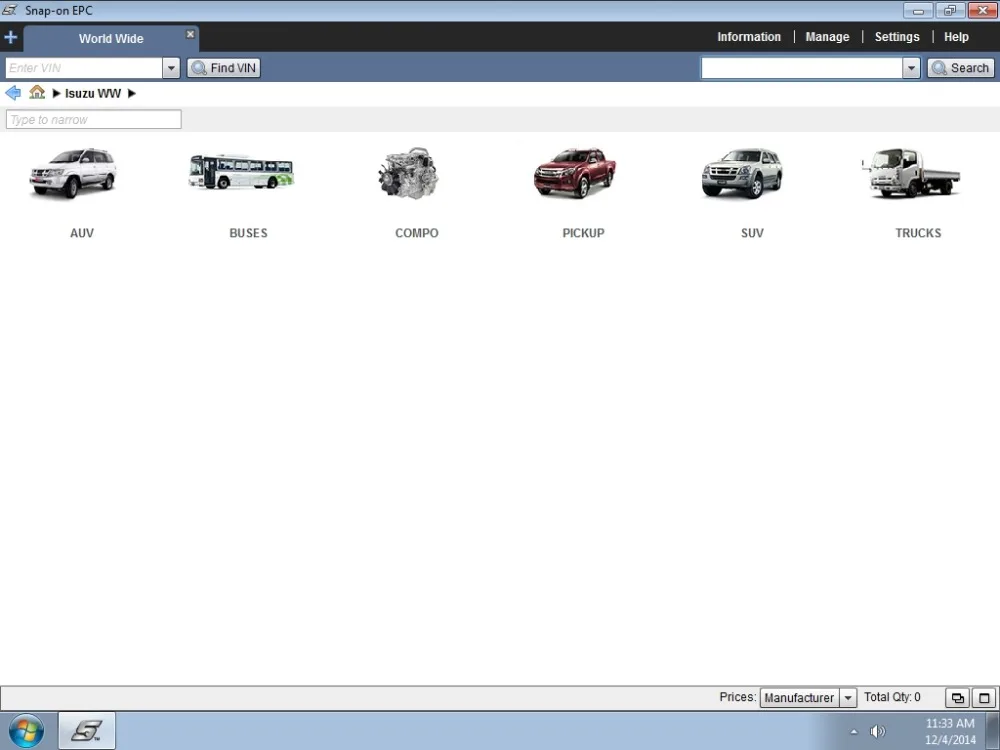Viewport: 1000px width, 750px height.
Task: Select the COMPO engine component image
Action: pos(408,173)
